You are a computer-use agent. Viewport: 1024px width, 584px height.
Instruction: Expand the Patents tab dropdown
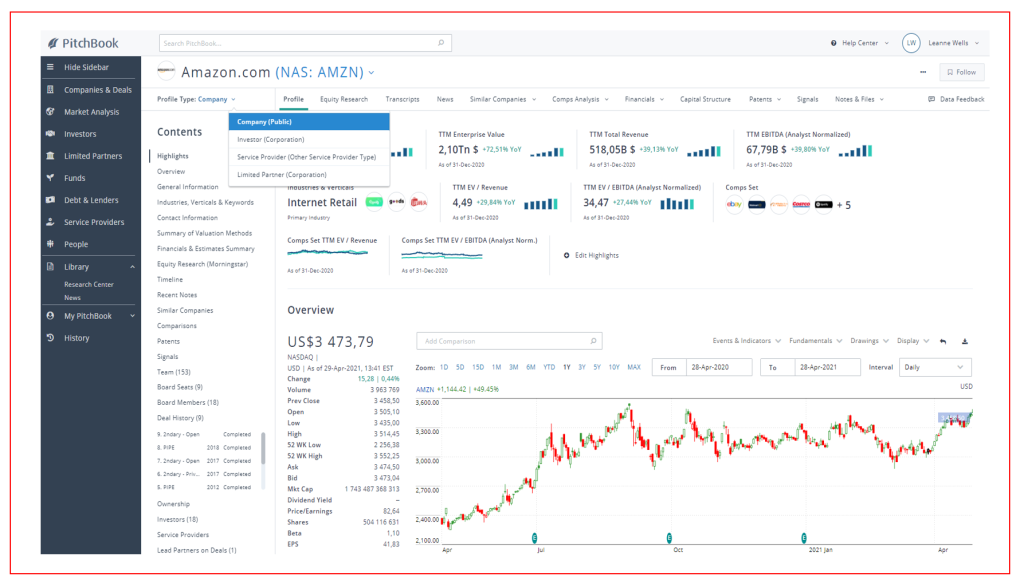tap(779, 99)
